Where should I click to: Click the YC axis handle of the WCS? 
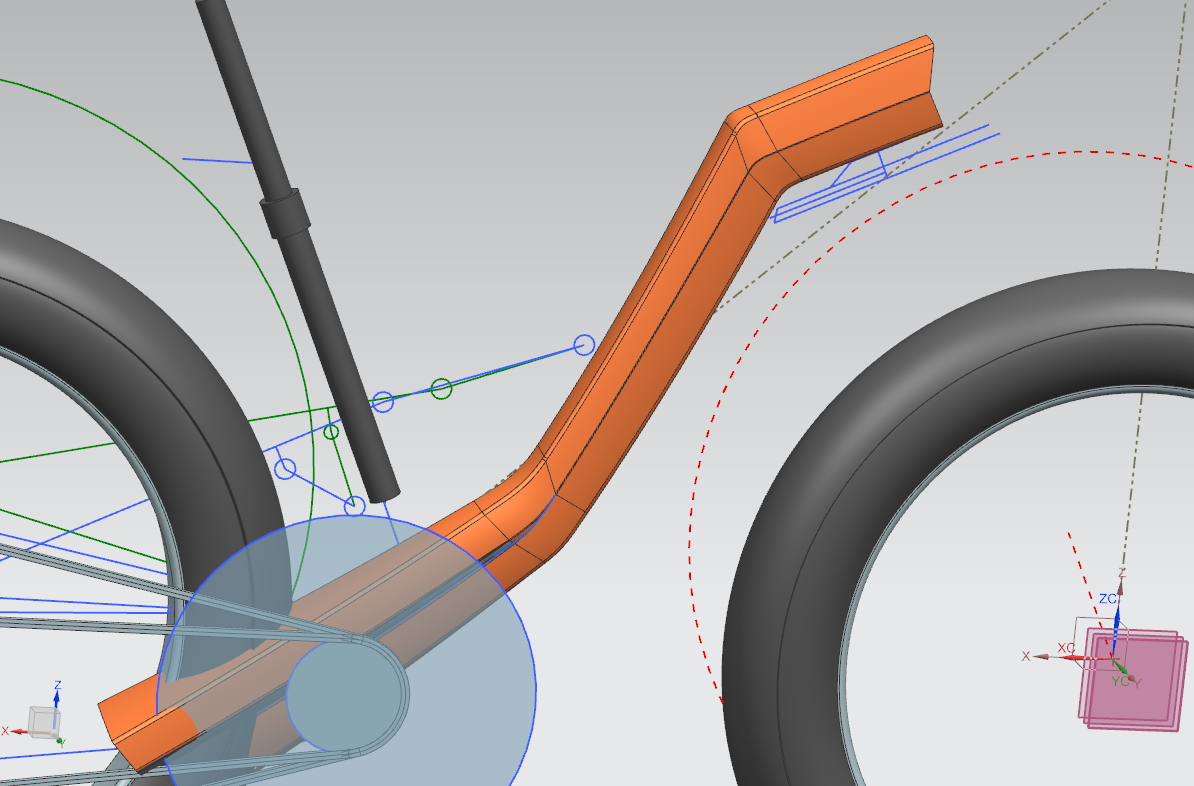[x=1122, y=669]
